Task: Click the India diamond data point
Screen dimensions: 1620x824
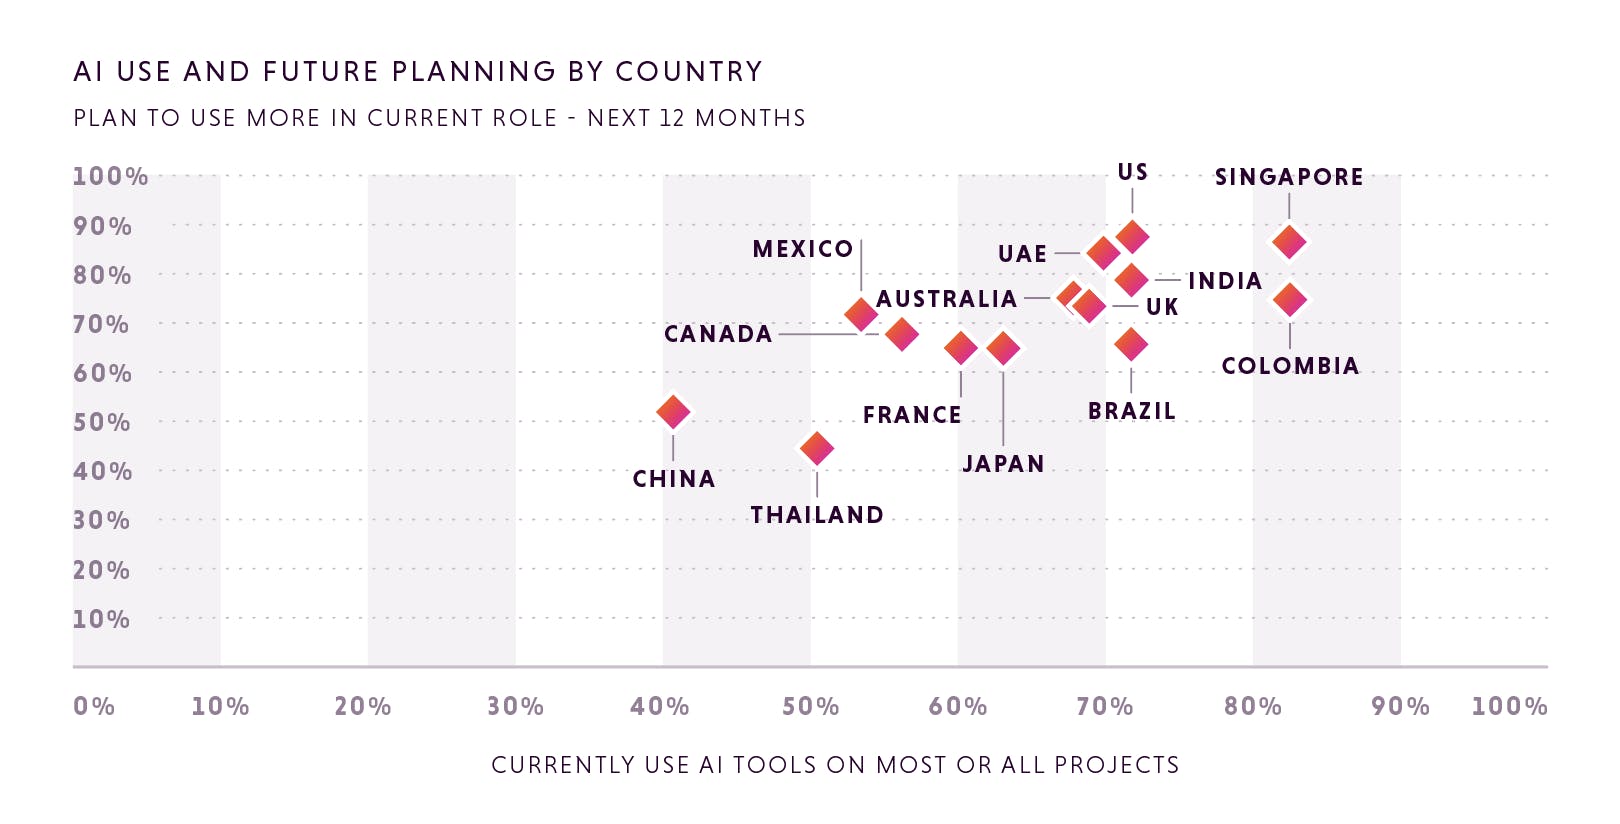Action: click(1131, 280)
